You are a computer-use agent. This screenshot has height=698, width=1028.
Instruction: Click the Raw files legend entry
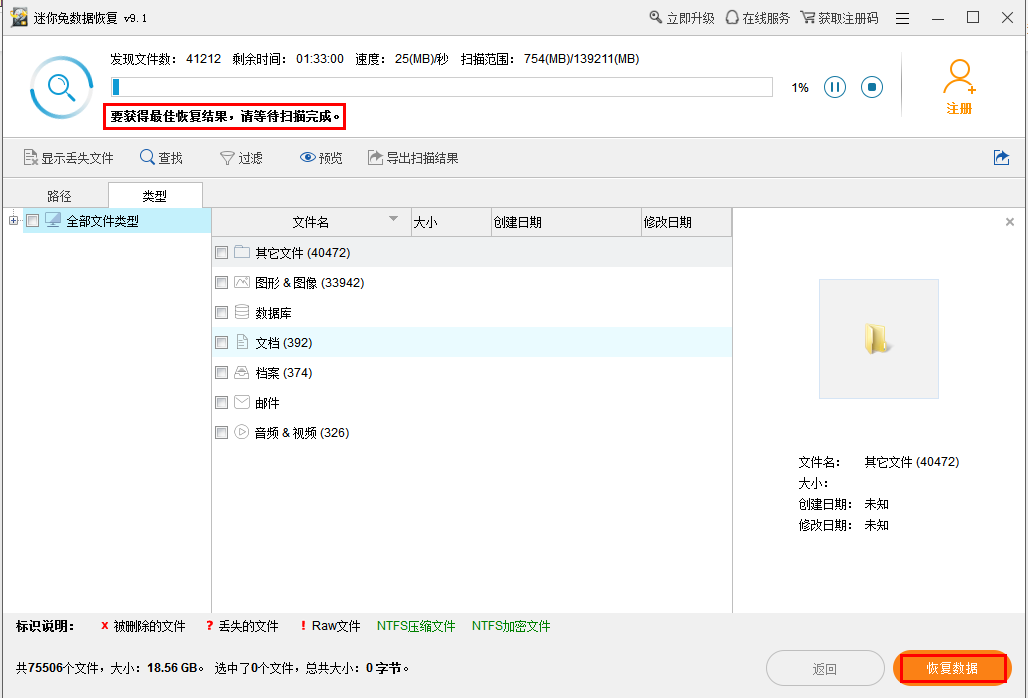[330, 626]
